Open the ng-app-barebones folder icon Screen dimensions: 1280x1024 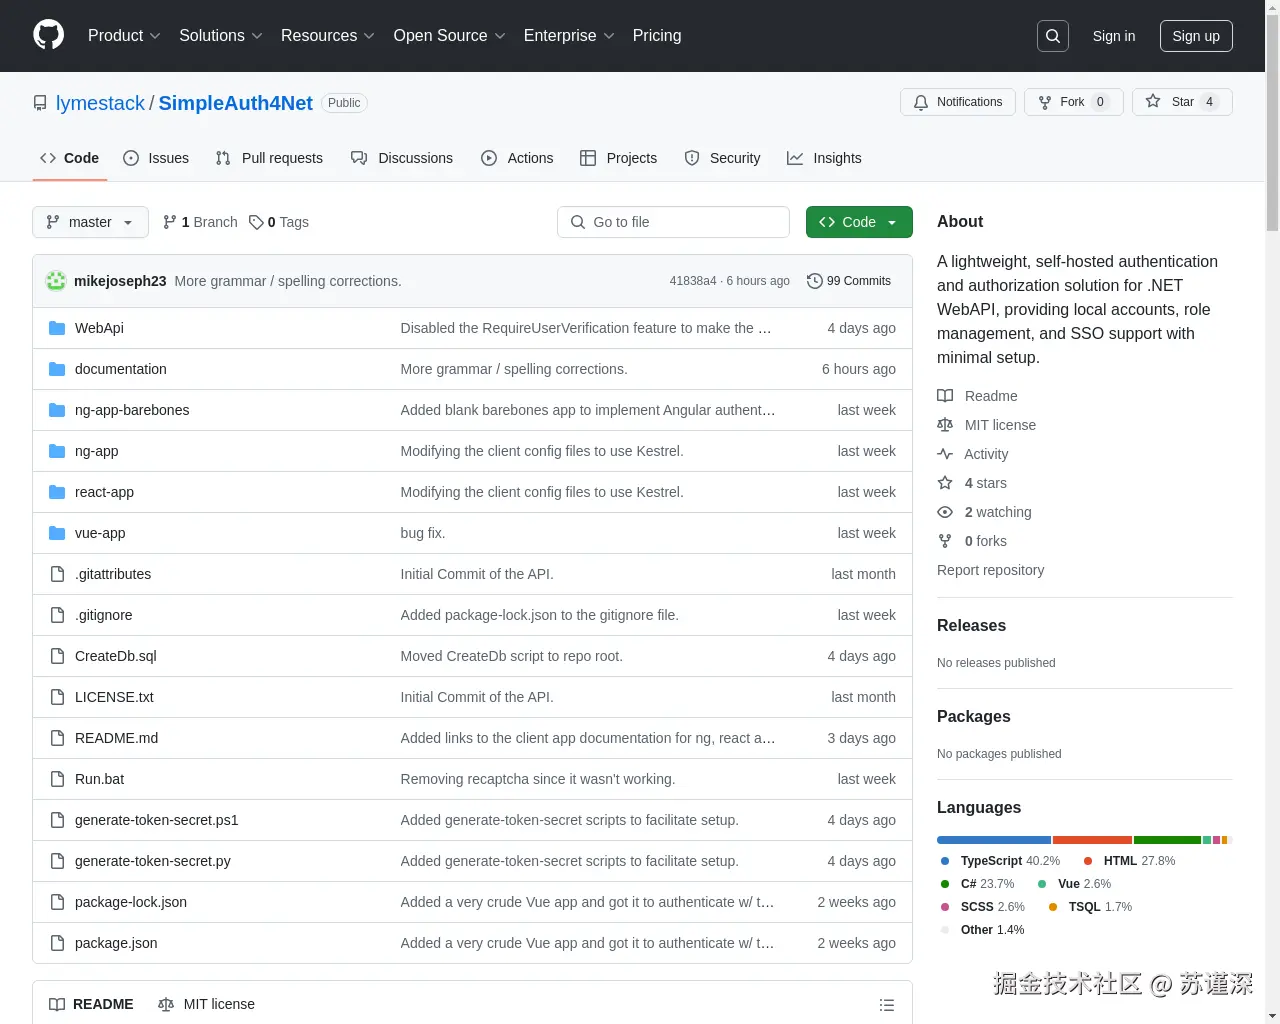(57, 410)
